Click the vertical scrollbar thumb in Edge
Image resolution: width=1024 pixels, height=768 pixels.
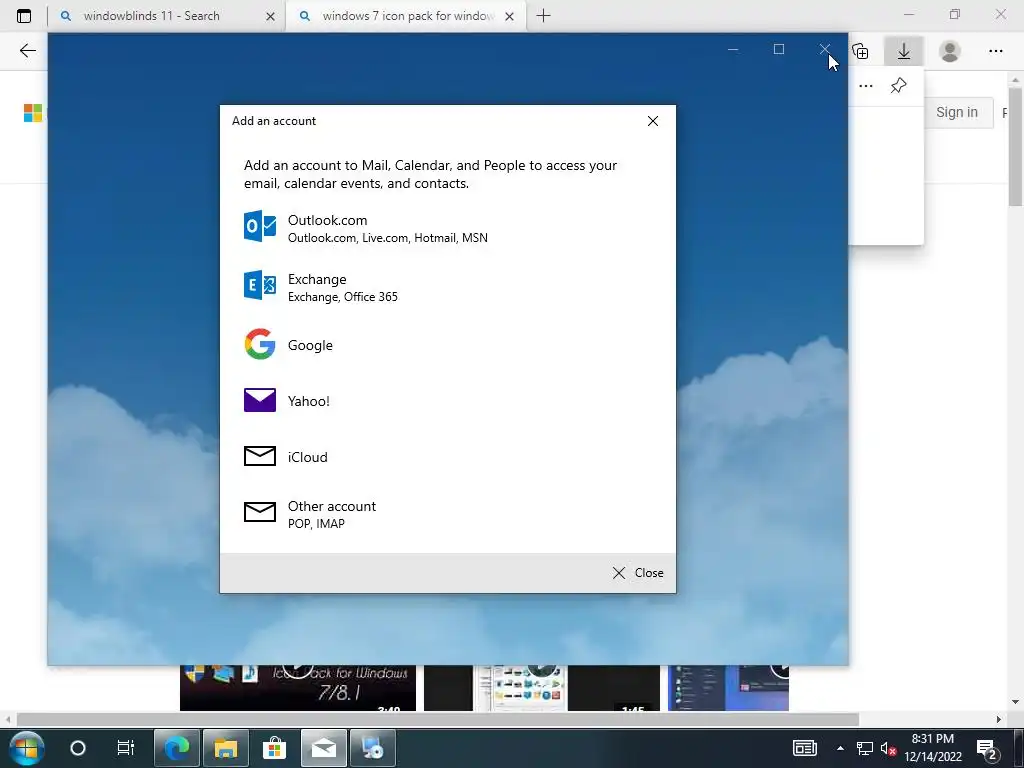click(x=1015, y=147)
